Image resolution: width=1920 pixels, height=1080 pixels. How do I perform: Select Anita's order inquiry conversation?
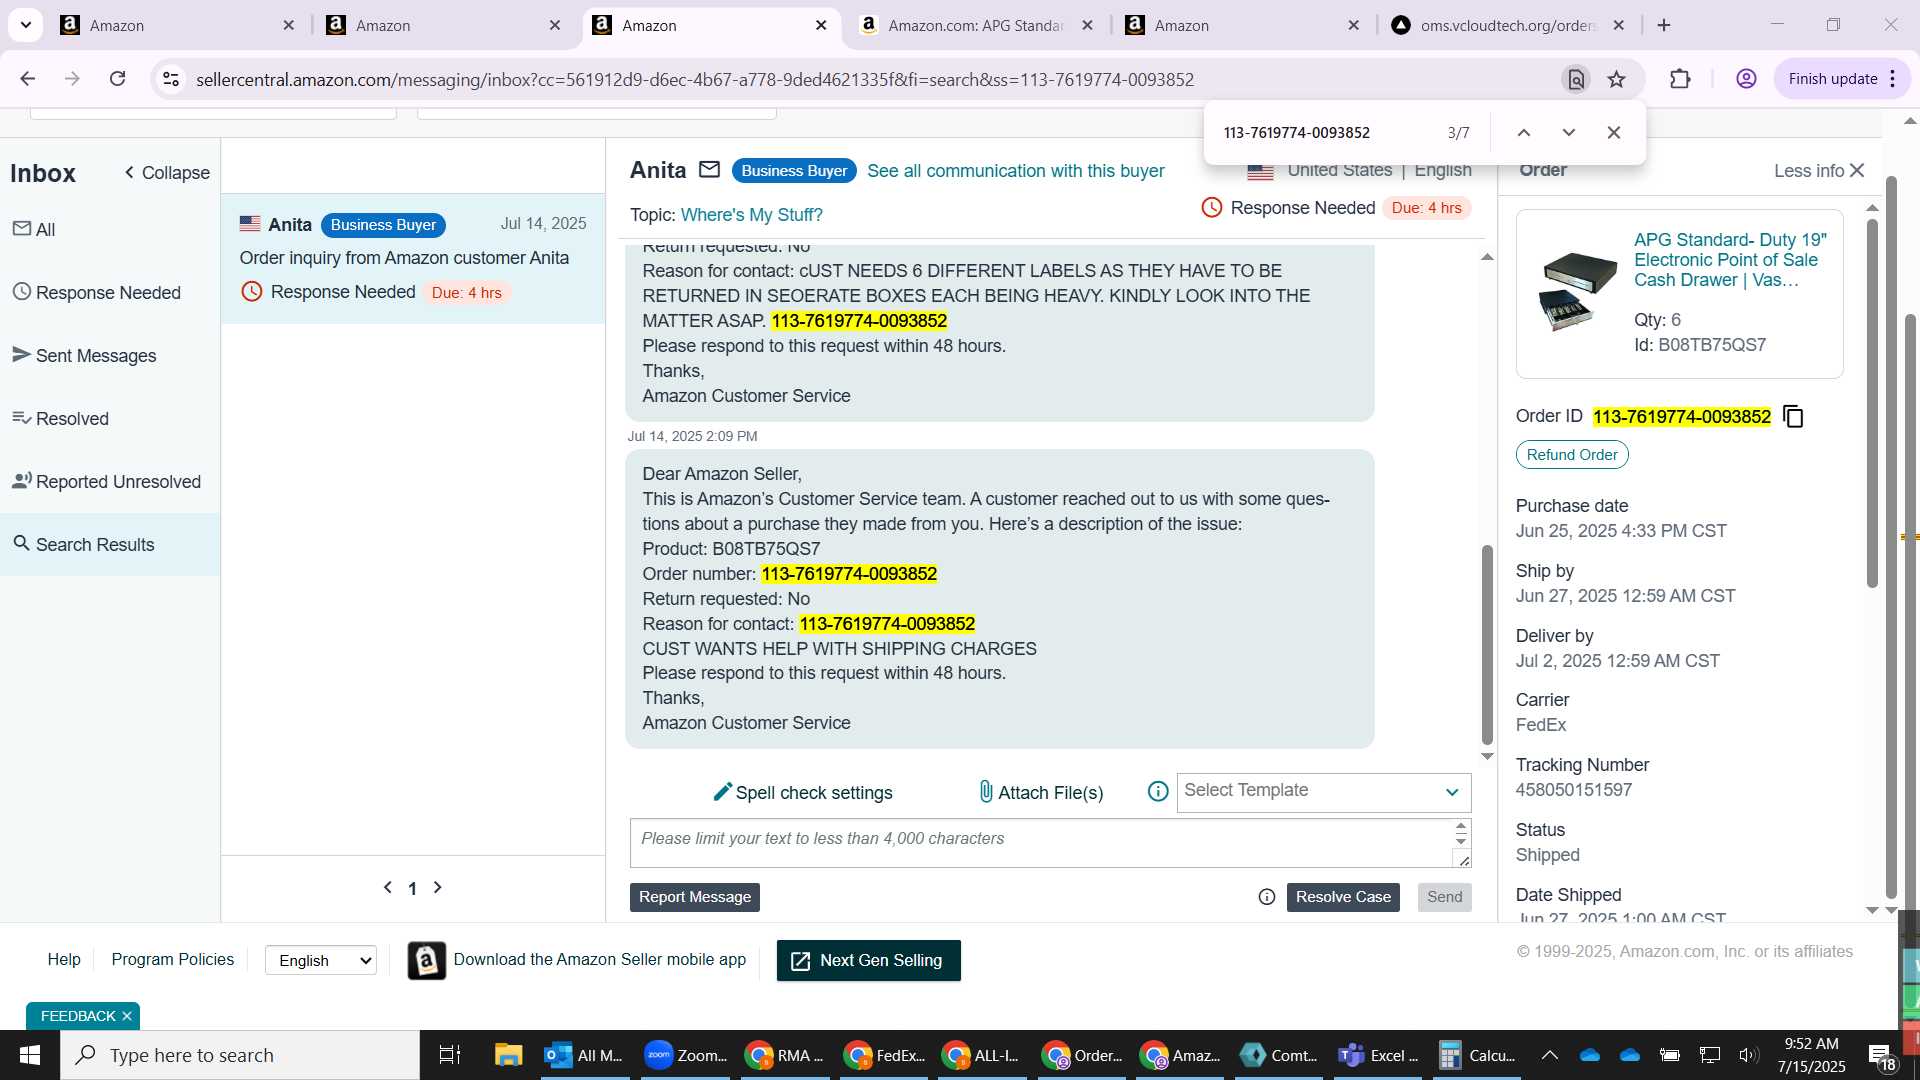[x=413, y=258]
